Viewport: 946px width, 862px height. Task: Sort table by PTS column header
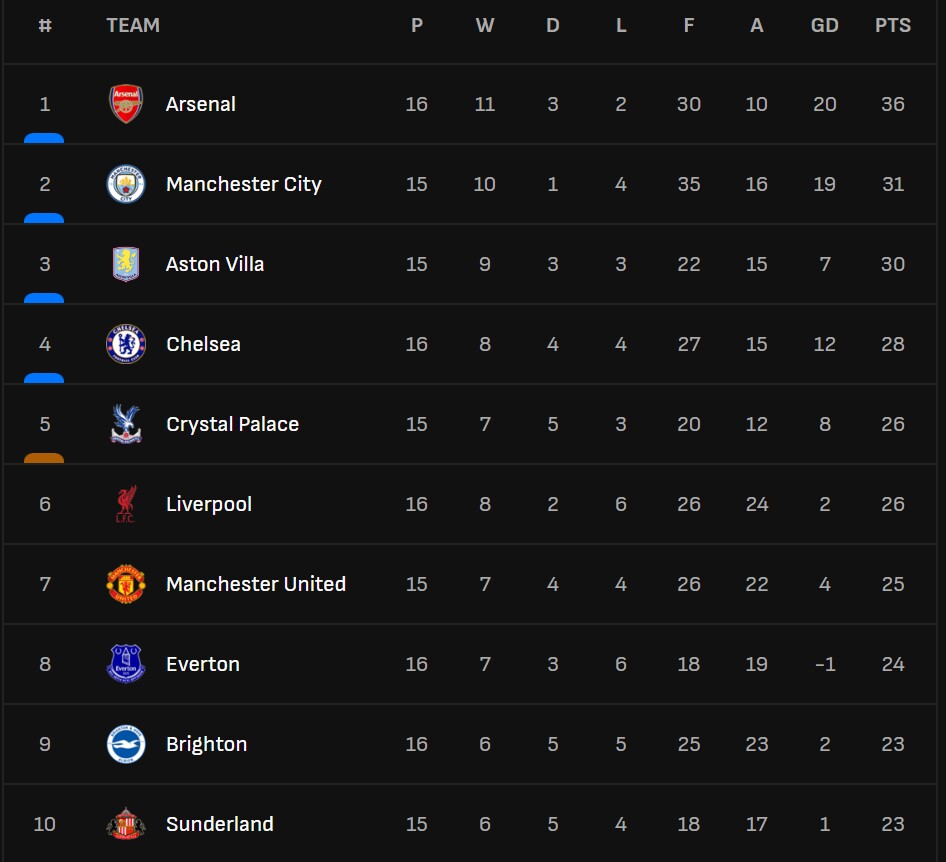(893, 26)
